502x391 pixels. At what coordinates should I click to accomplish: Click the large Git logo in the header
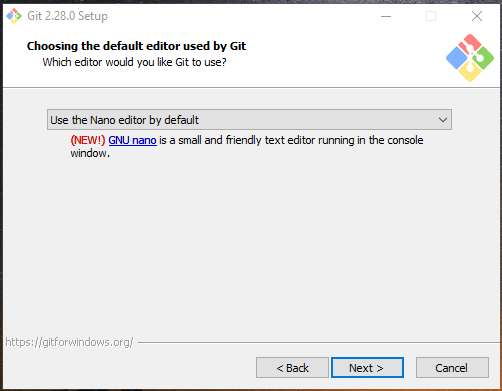coord(470,58)
